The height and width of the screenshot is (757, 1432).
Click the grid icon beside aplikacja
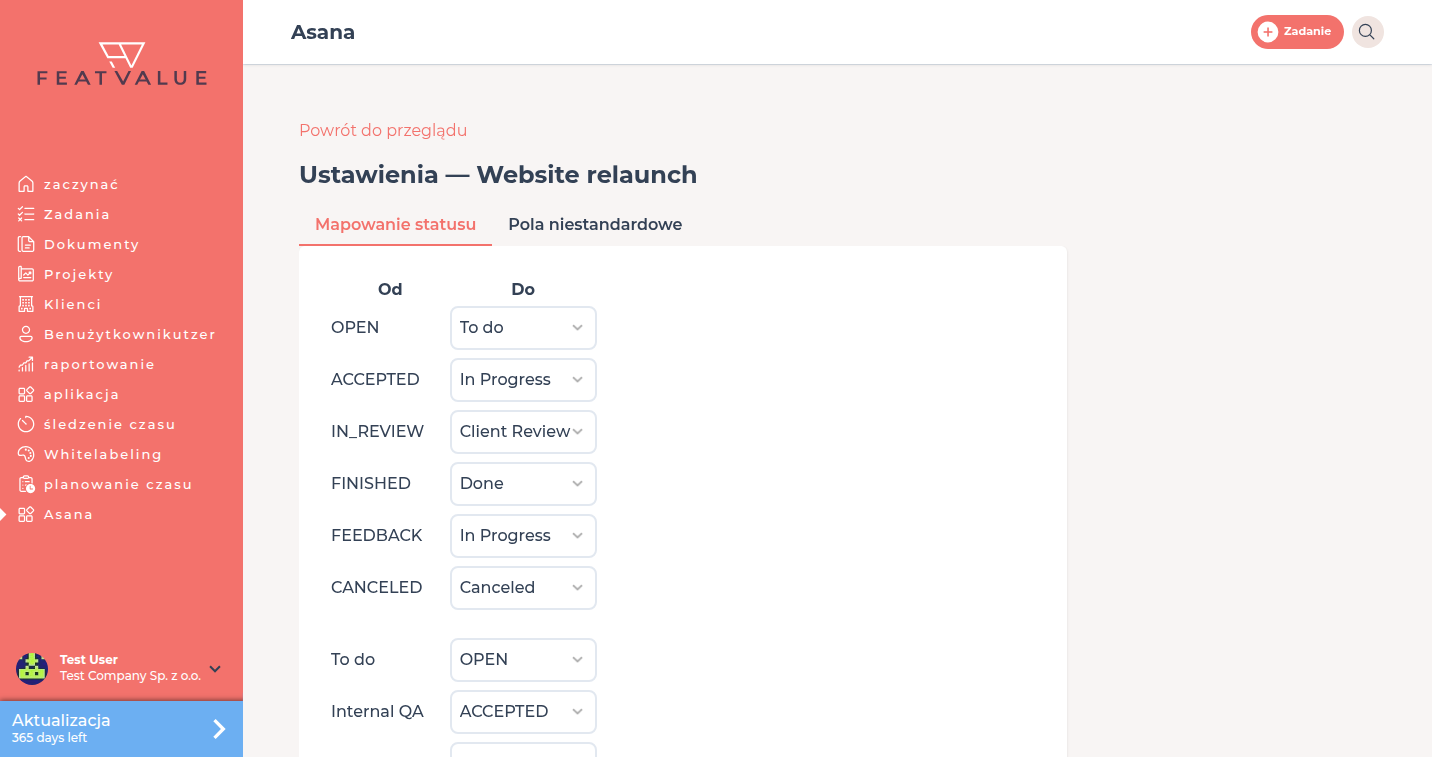point(26,394)
